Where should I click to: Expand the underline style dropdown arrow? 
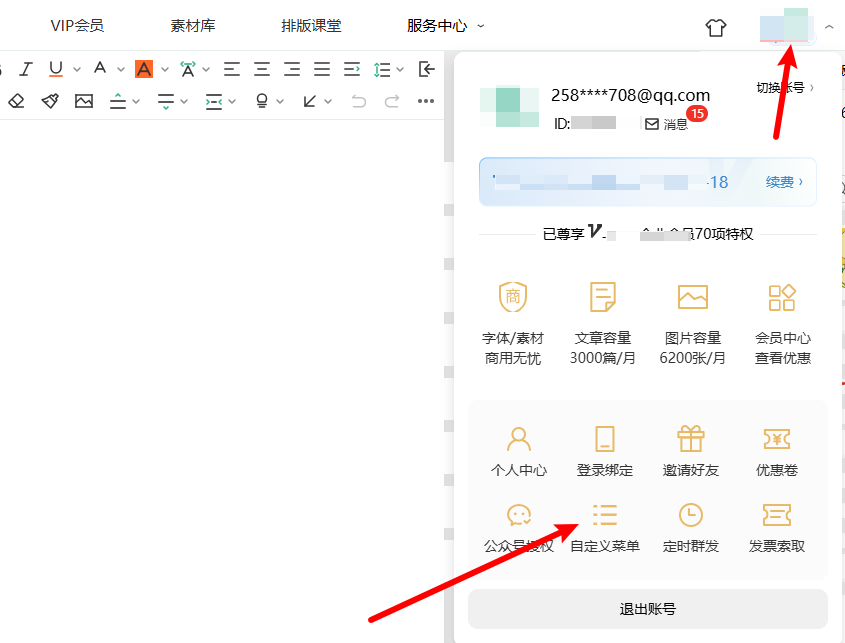(77, 70)
